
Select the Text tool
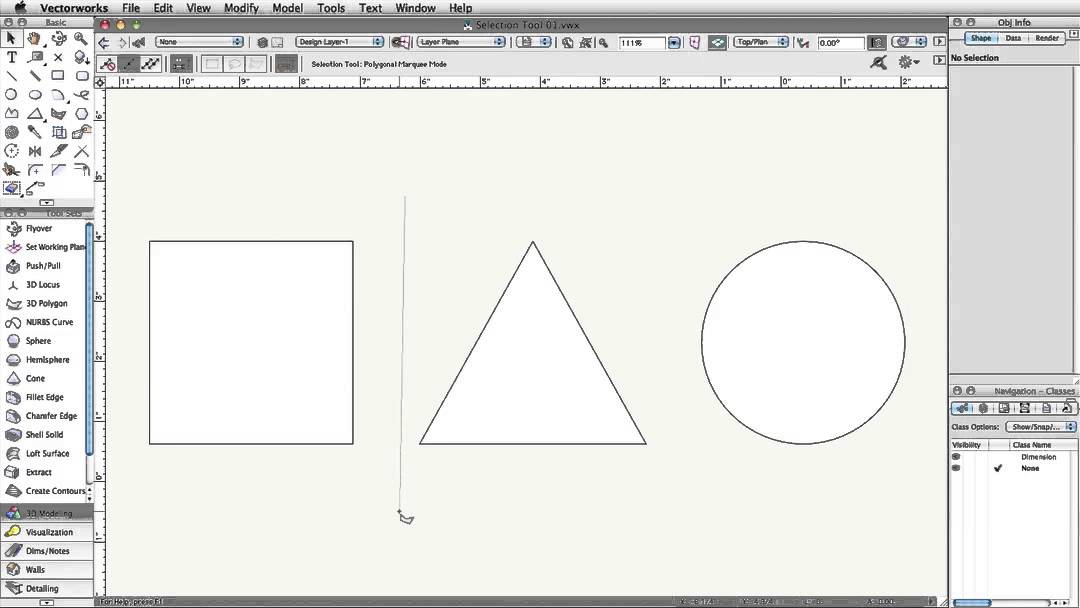pos(11,57)
